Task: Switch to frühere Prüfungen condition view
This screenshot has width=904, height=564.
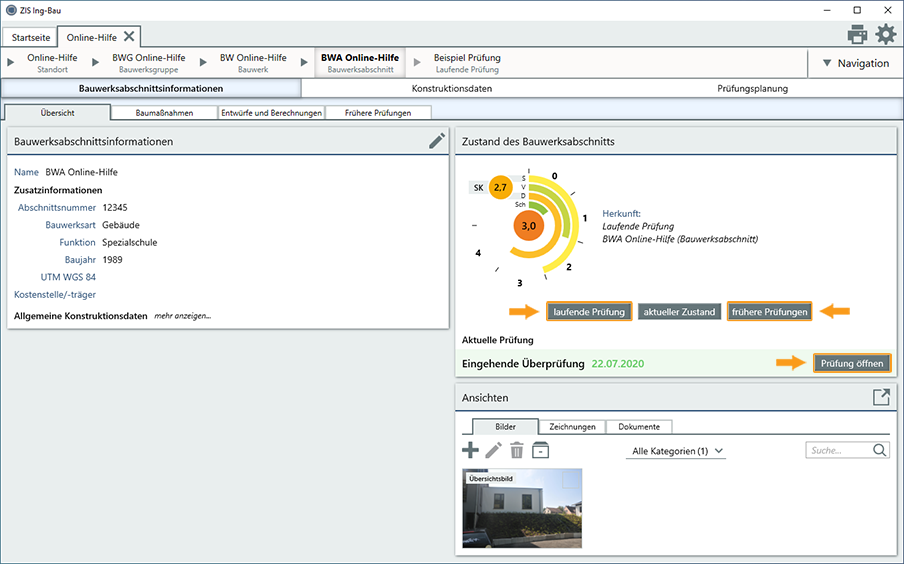Action: pos(769,312)
